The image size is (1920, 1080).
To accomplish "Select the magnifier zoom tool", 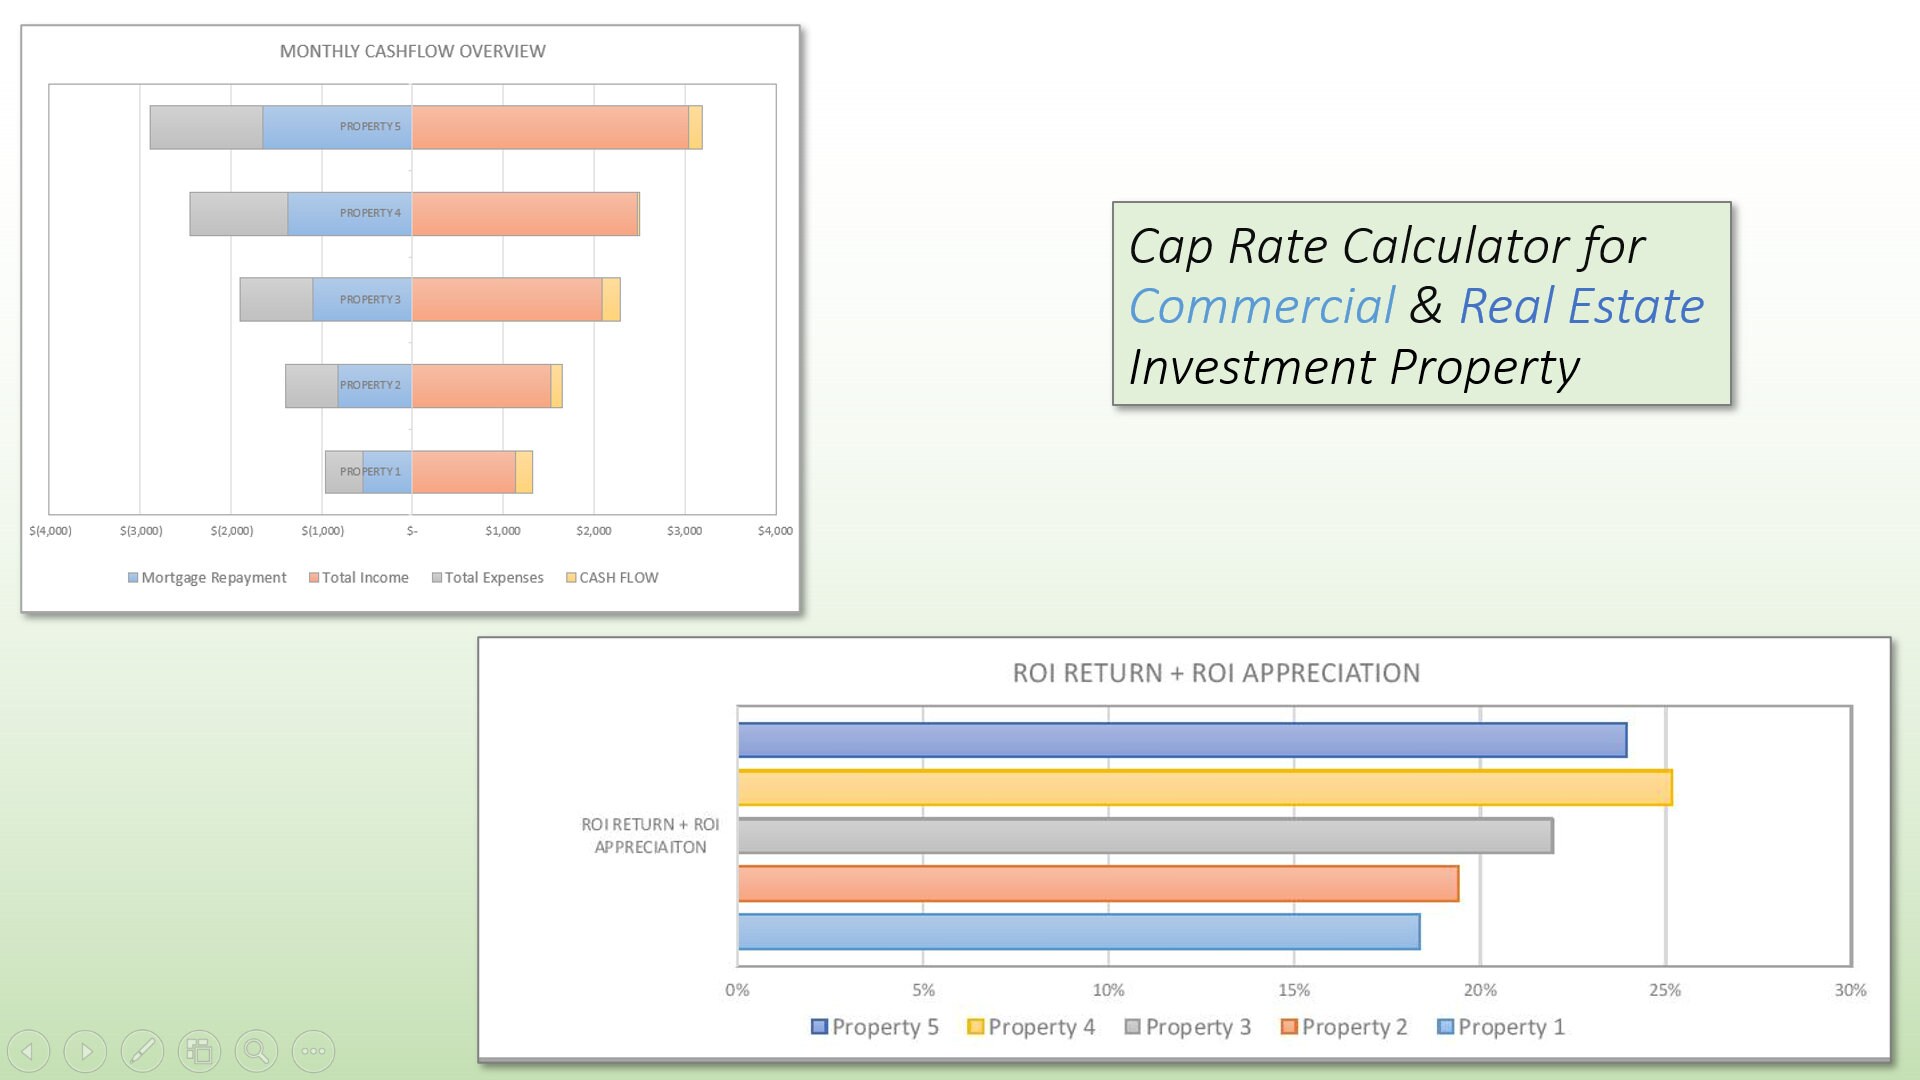I will 257,1051.
